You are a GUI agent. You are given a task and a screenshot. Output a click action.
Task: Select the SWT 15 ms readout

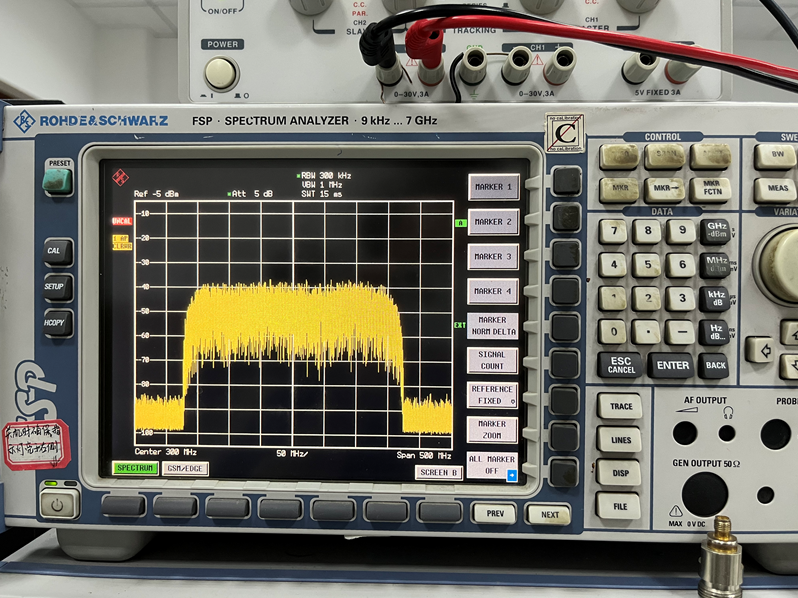pos(322,194)
